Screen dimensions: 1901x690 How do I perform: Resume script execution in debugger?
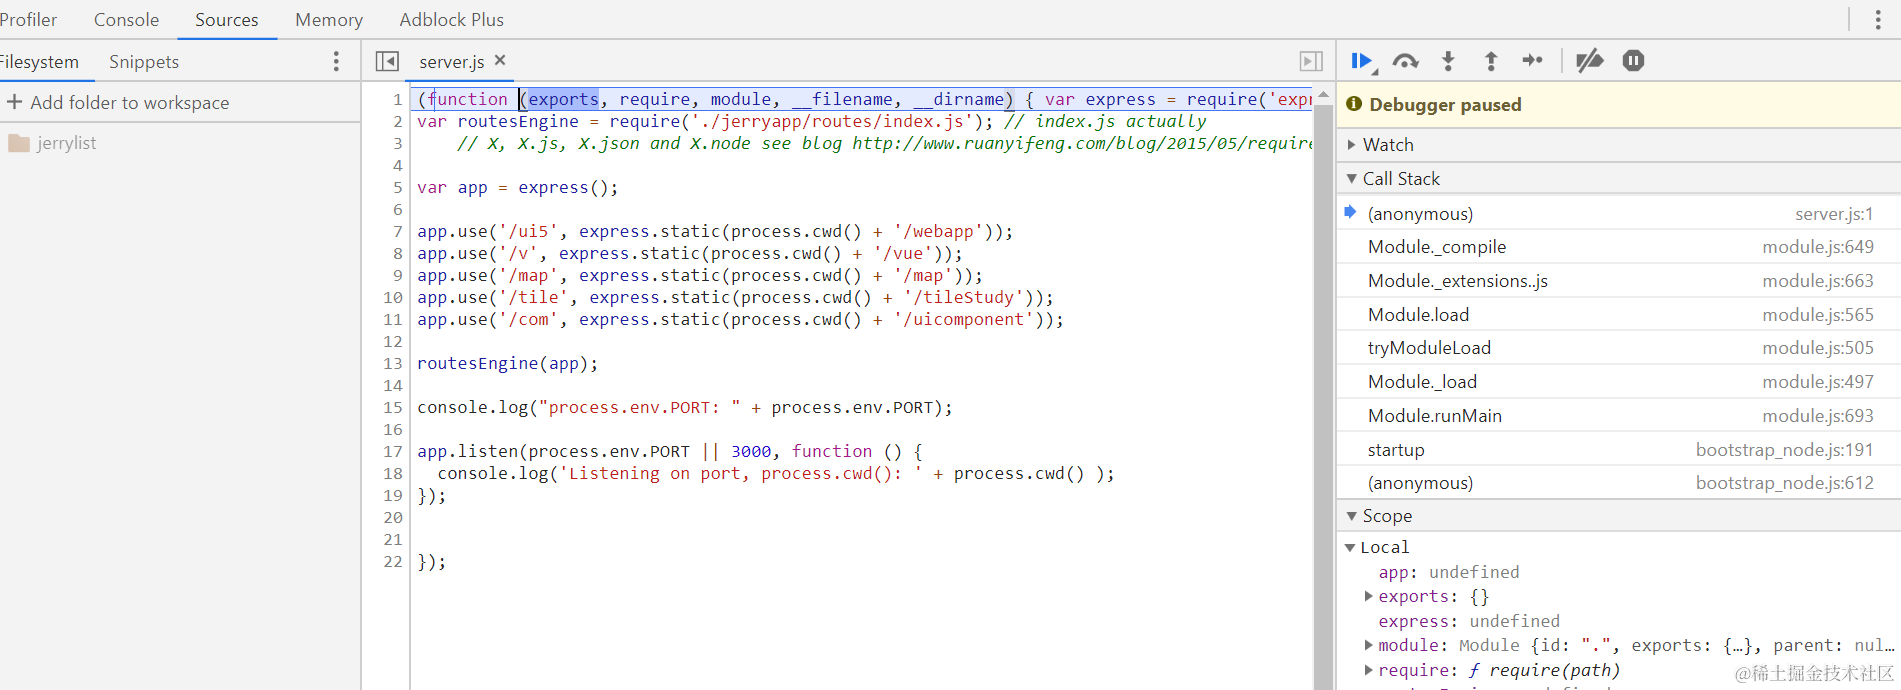(1361, 61)
